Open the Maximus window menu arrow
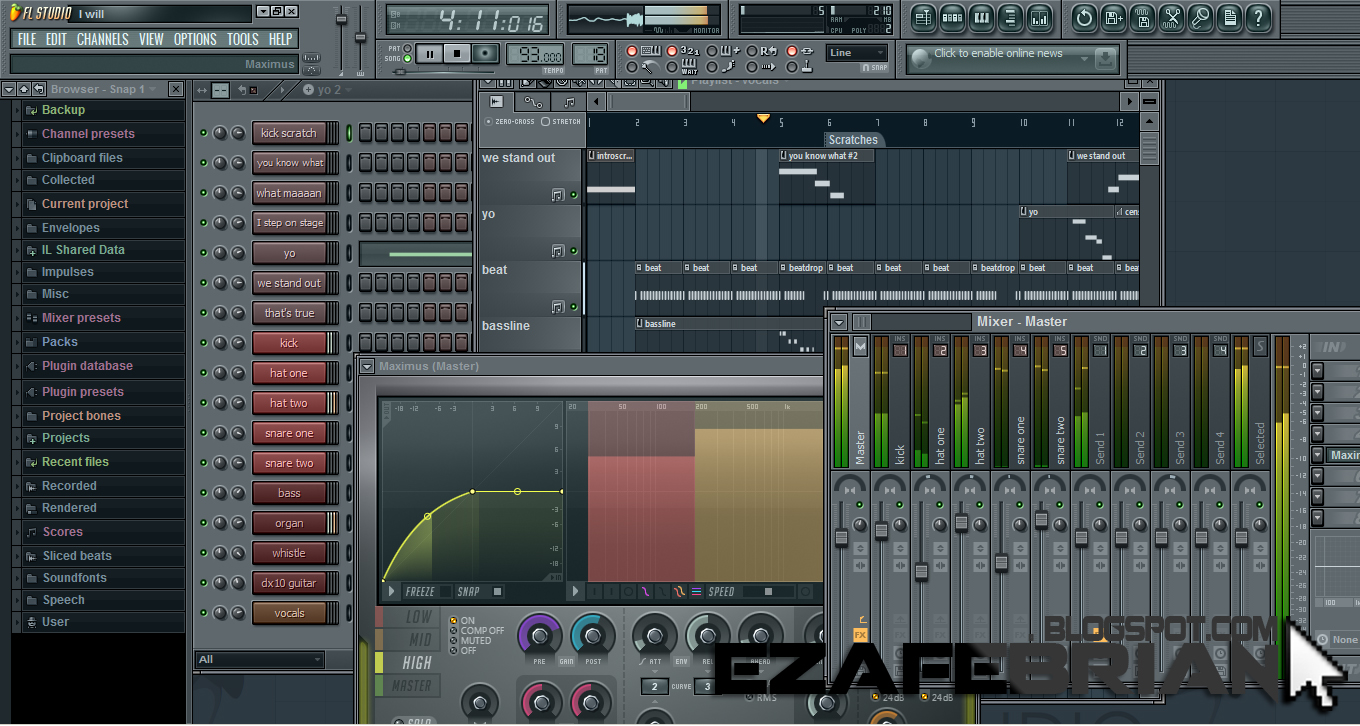Screen dimensions: 1360x726 click(367, 367)
